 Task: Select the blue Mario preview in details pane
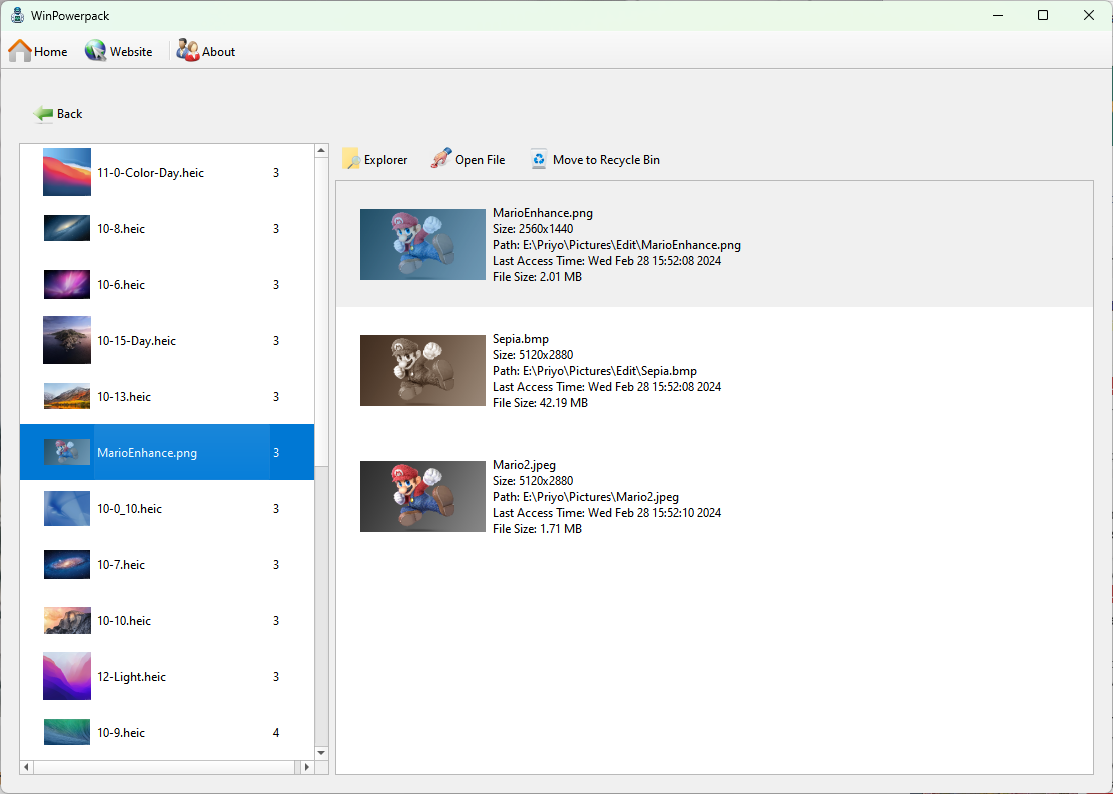(x=422, y=244)
